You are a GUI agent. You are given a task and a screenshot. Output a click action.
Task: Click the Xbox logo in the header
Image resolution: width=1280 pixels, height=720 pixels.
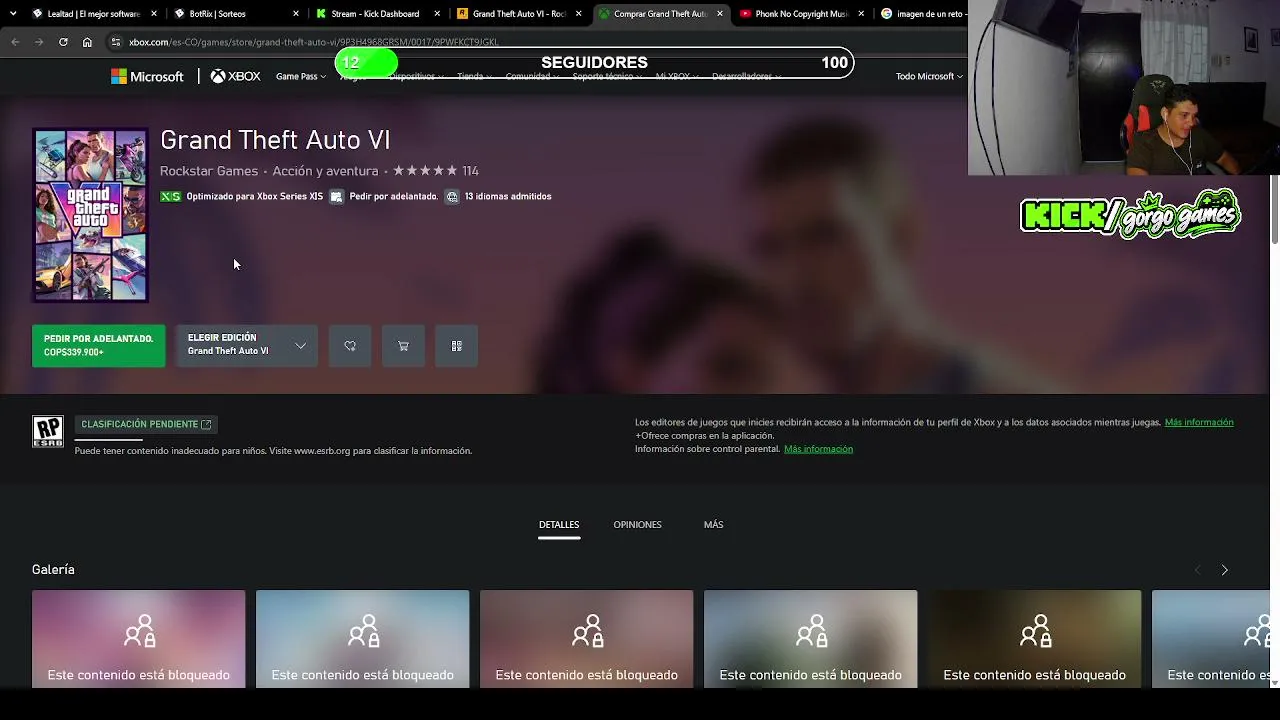pyautogui.click(x=235, y=76)
